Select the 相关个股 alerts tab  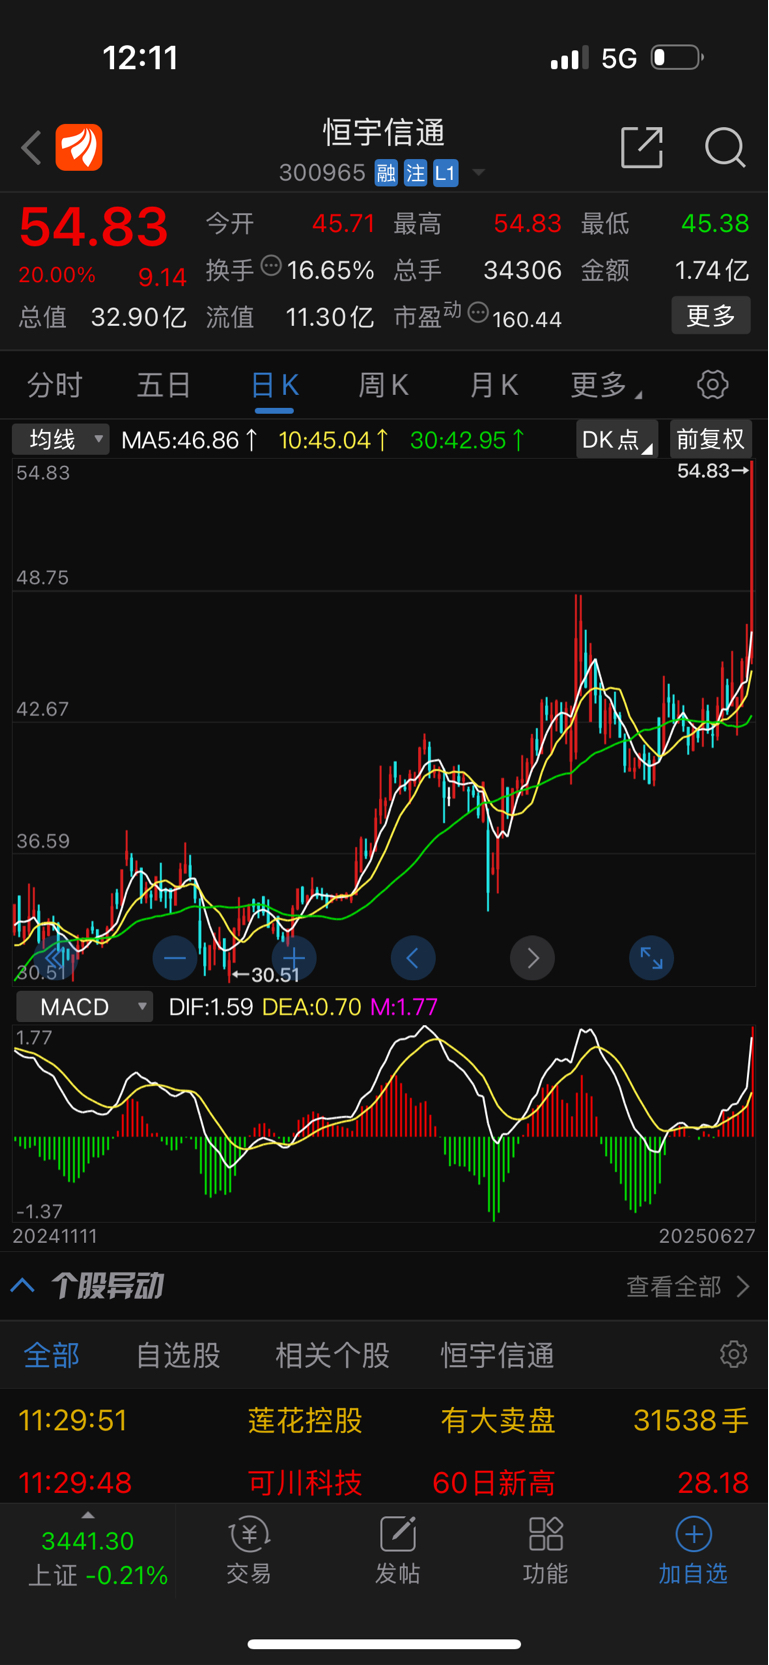333,1356
